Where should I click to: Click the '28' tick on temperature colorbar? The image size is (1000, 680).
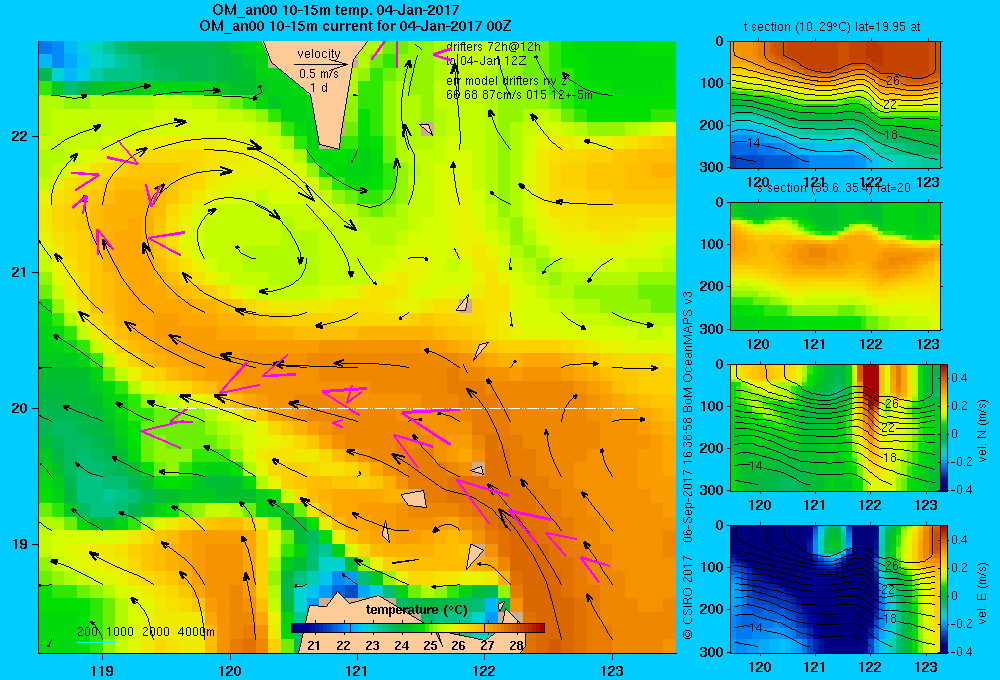(517, 645)
